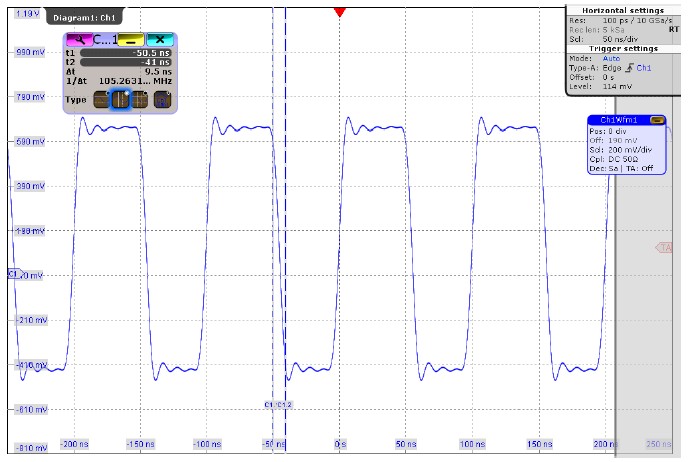Image resolution: width=691 pixels, height=462 pixels.
Task: Click the TA trigger level marker
Action: tap(664, 247)
